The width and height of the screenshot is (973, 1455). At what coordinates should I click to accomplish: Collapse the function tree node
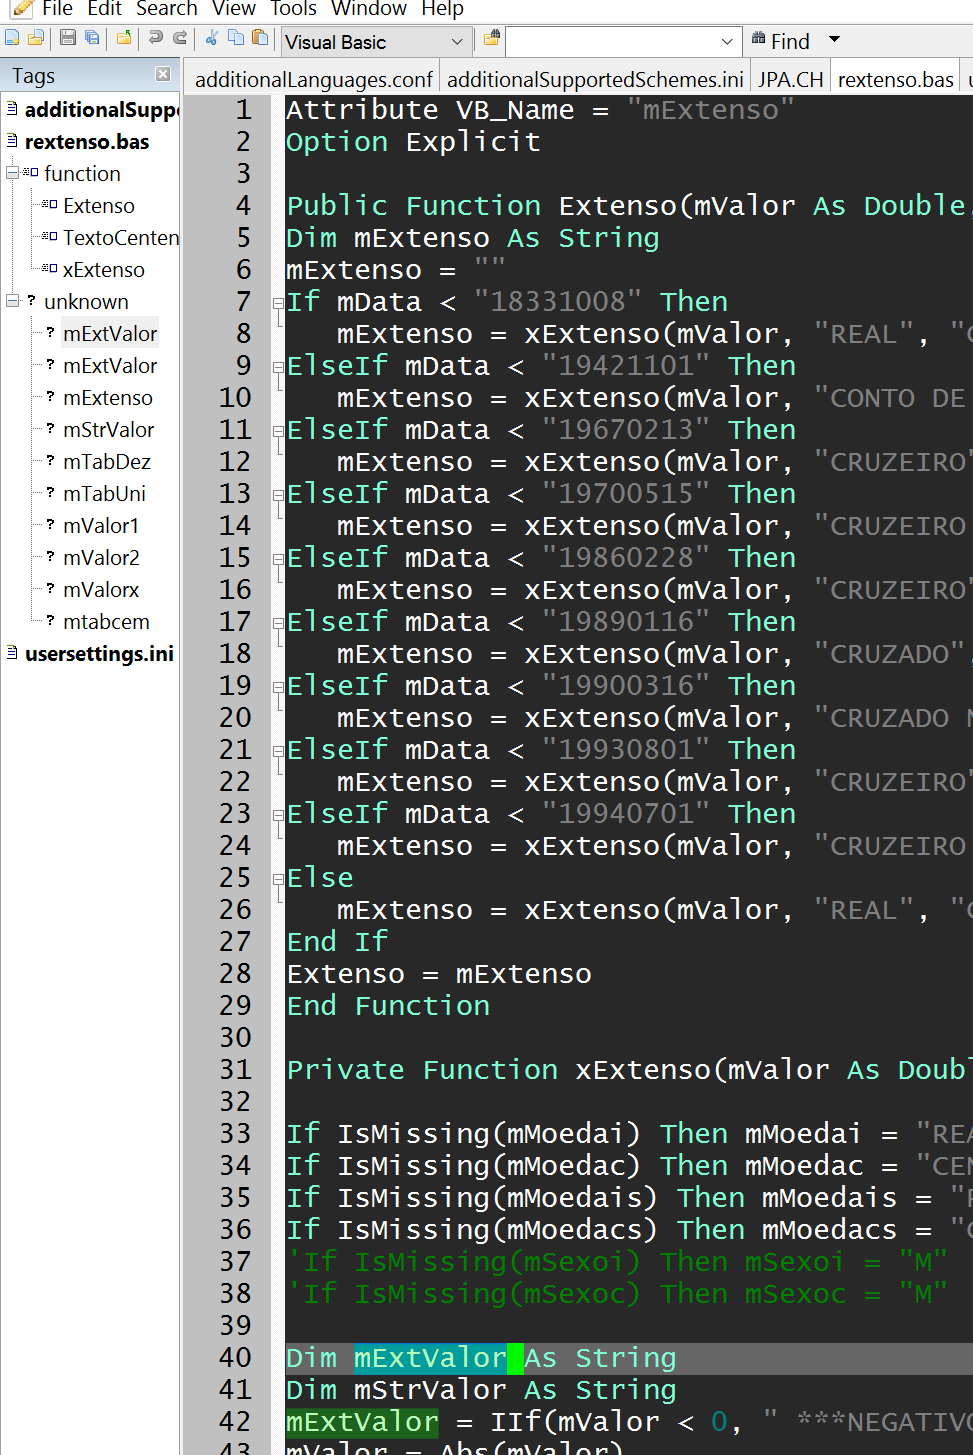point(12,173)
